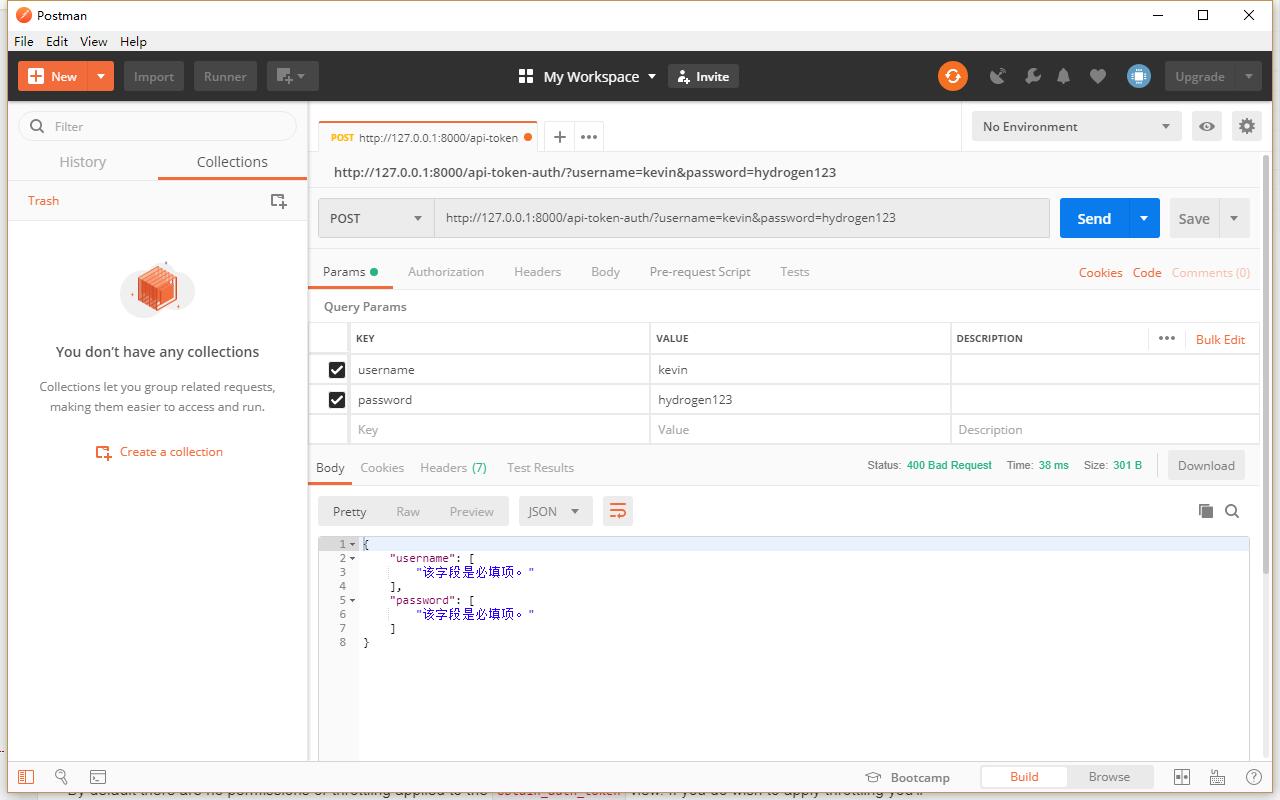Open the help question mark icon
Image resolution: width=1280 pixels, height=800 pixels.
coord(1253,777)
